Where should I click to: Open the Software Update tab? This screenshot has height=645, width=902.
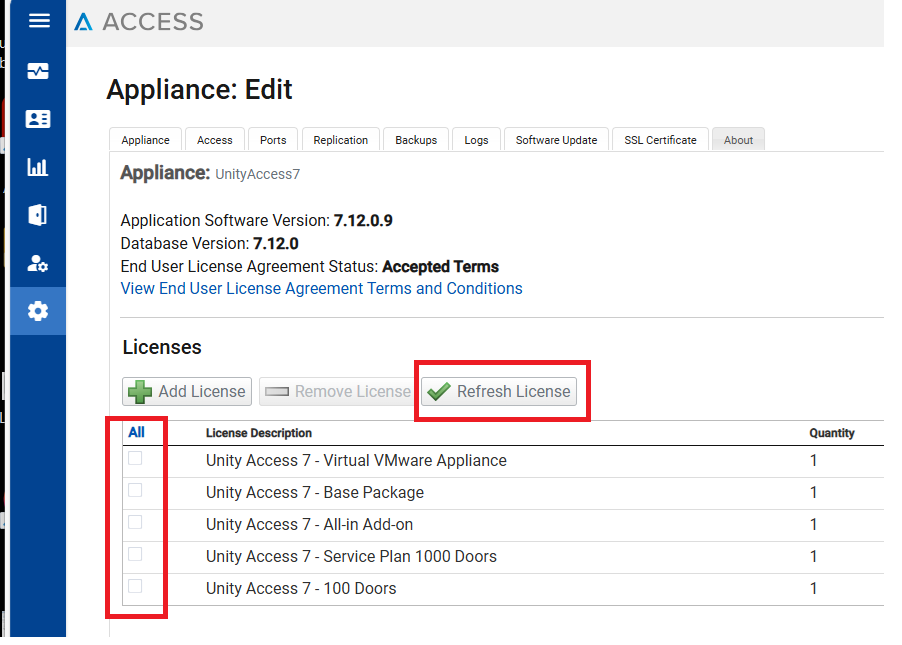click(x=556, y=140)
